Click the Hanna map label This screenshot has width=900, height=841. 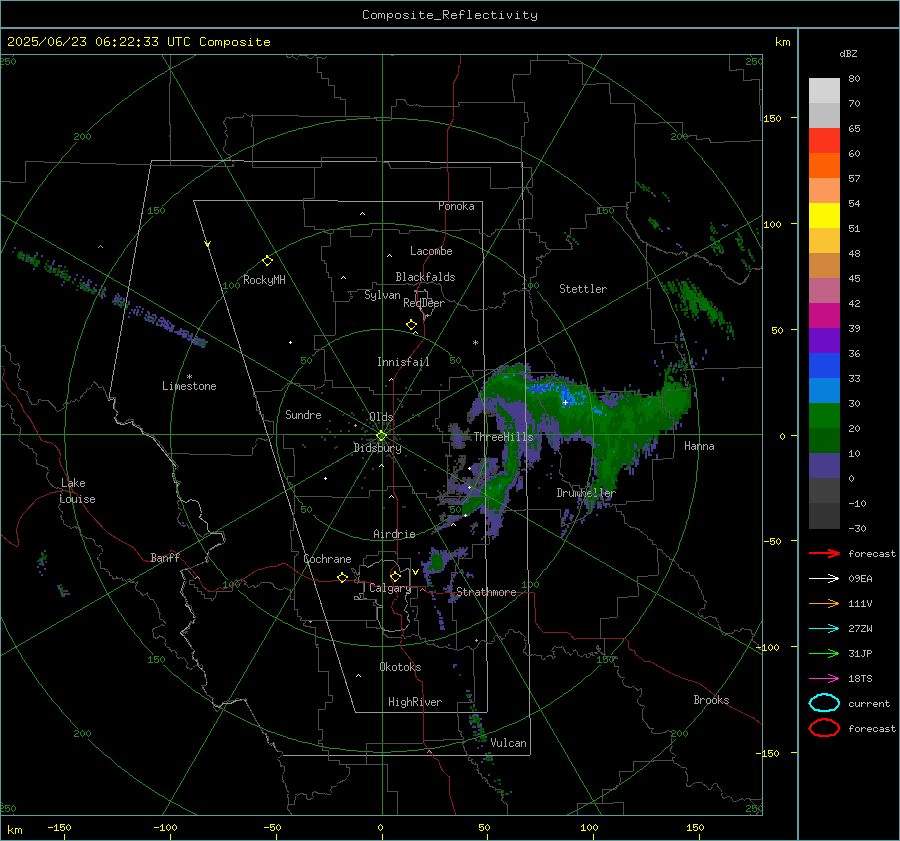coord(699,446)
